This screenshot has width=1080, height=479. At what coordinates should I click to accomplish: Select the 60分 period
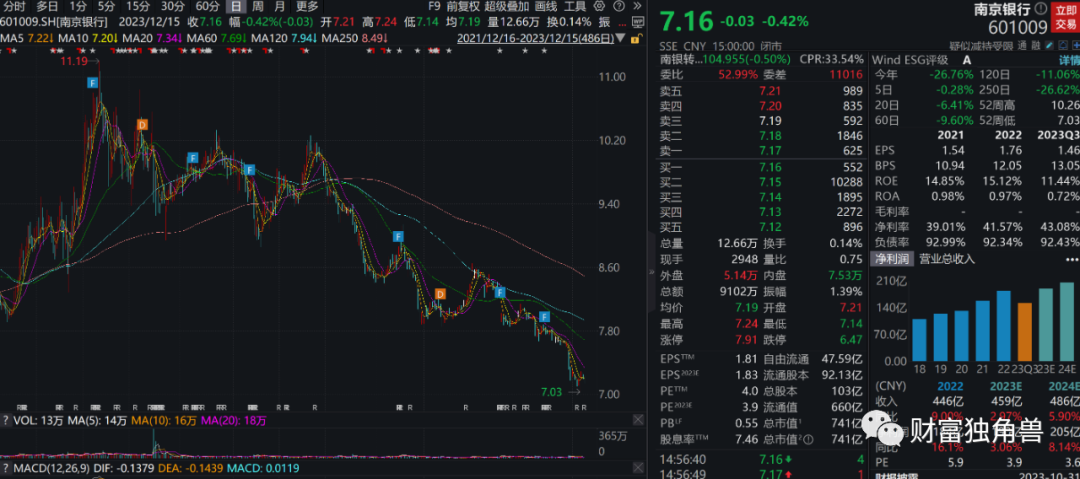pyautogui.click(x=207, y=6)
